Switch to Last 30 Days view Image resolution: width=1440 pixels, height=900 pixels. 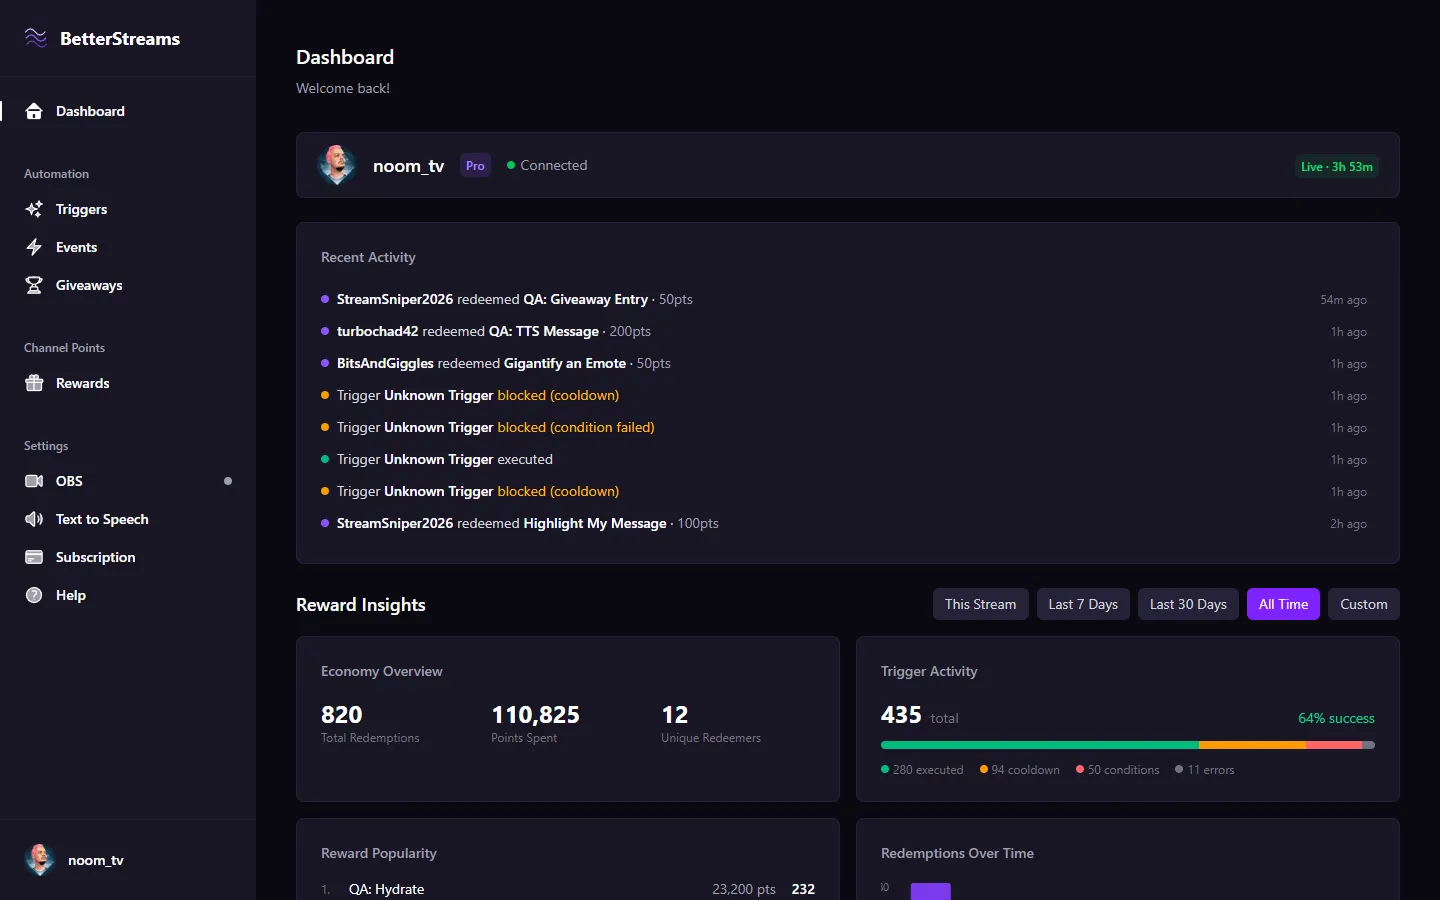(x=1188, y=604)
